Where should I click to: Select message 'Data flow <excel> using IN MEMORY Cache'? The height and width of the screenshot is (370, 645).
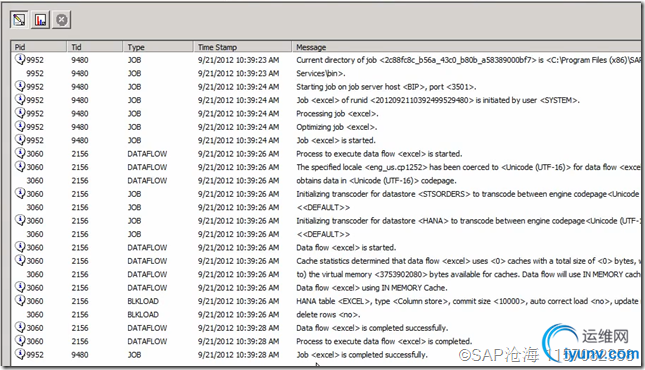[x=372, y=288]
